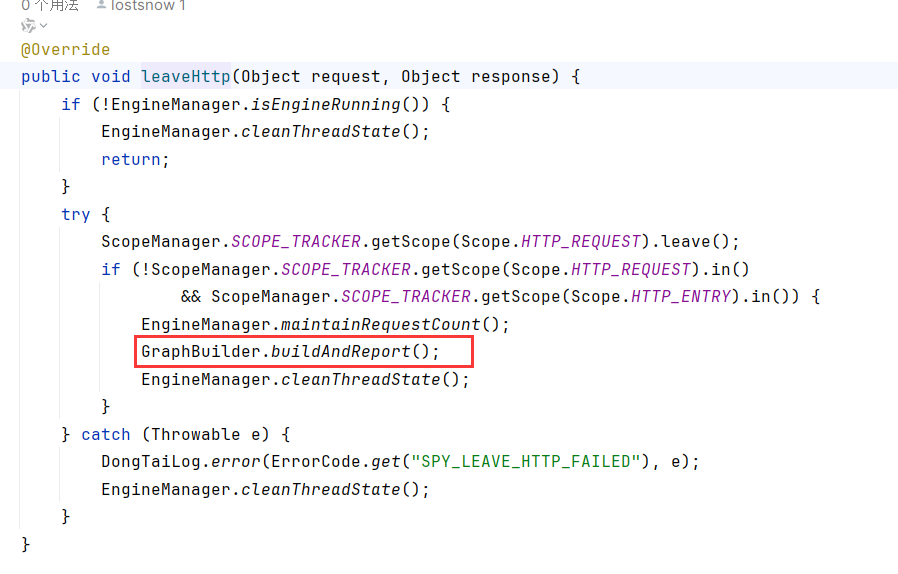
Task: Place cursor on the return keyword
Action: point(131,159)
